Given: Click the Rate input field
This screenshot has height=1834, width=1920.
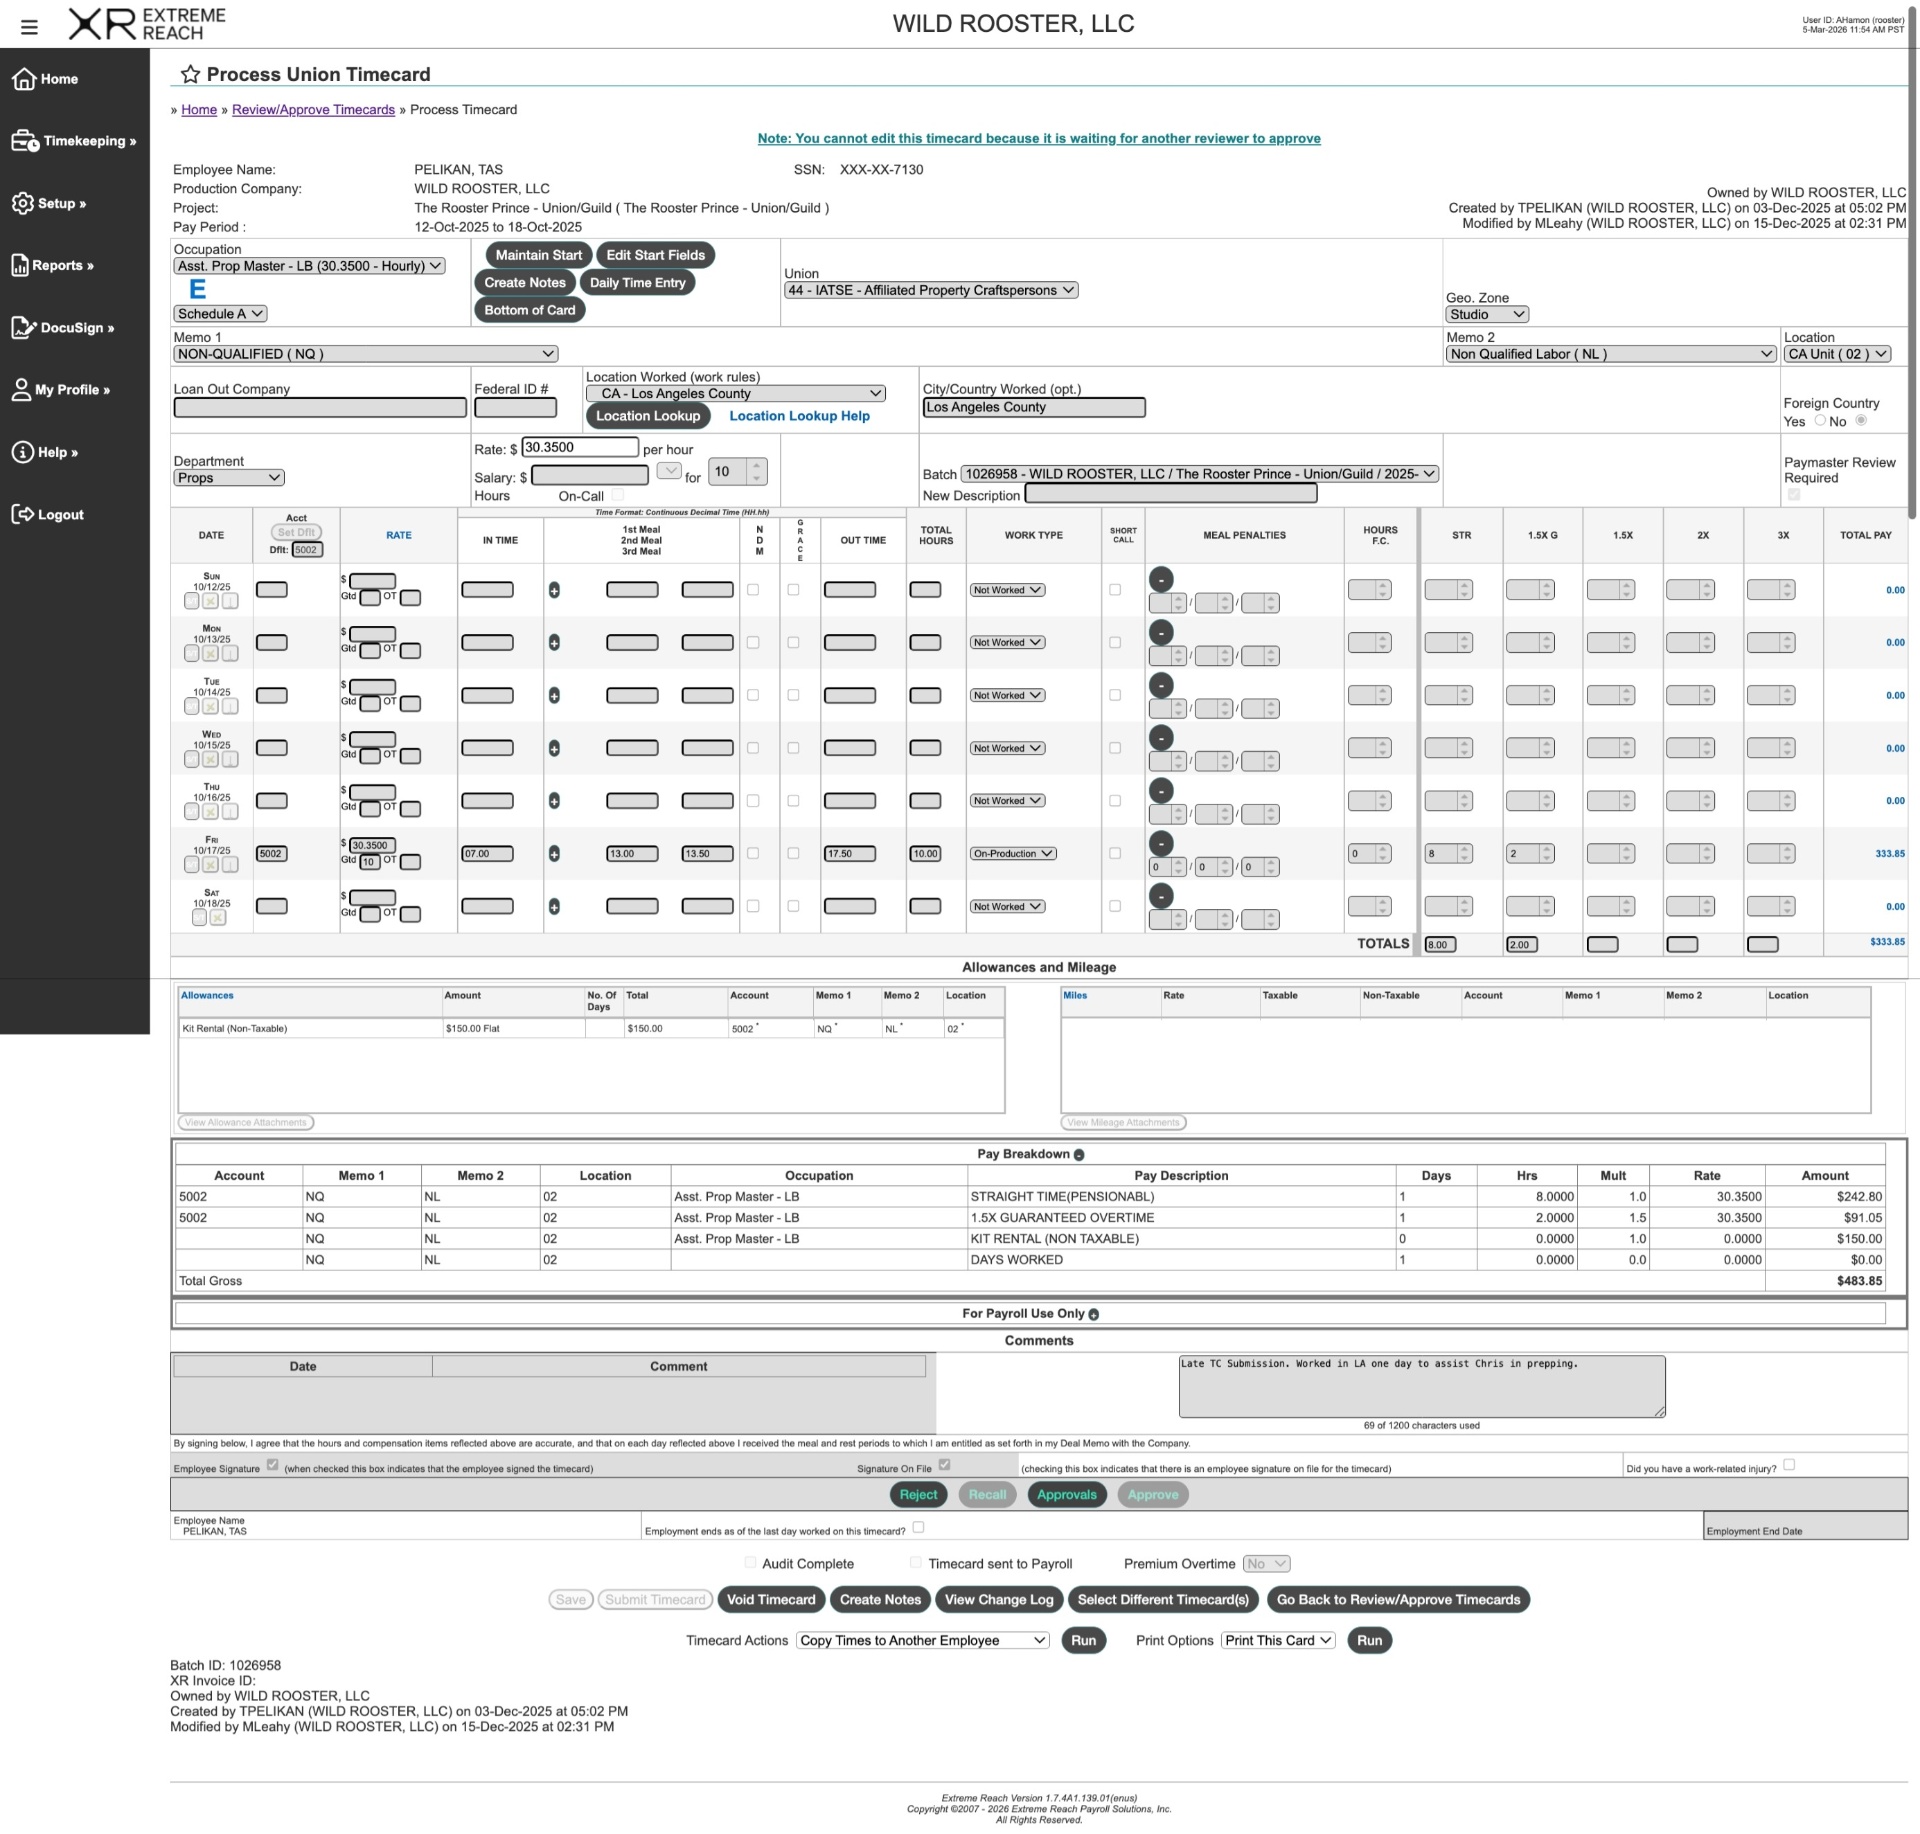Looking at the screenshot, I should 580,447.
